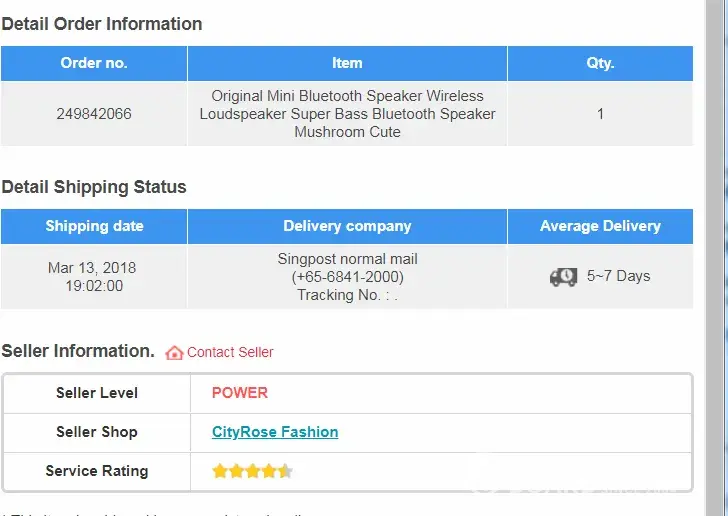Click the Mini Bluetooth Speaker item name
Viewport: 728px width, 516px height.
[347, 114]
